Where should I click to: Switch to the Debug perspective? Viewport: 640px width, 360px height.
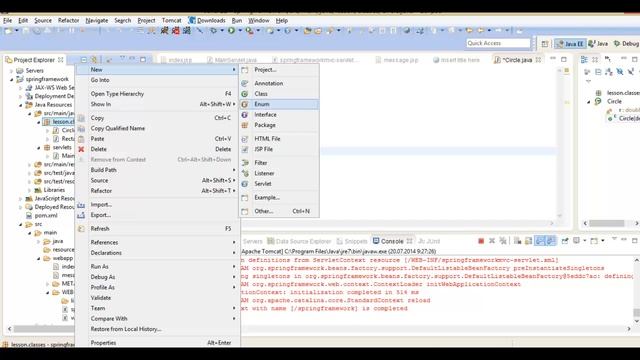tap(626, 44)
